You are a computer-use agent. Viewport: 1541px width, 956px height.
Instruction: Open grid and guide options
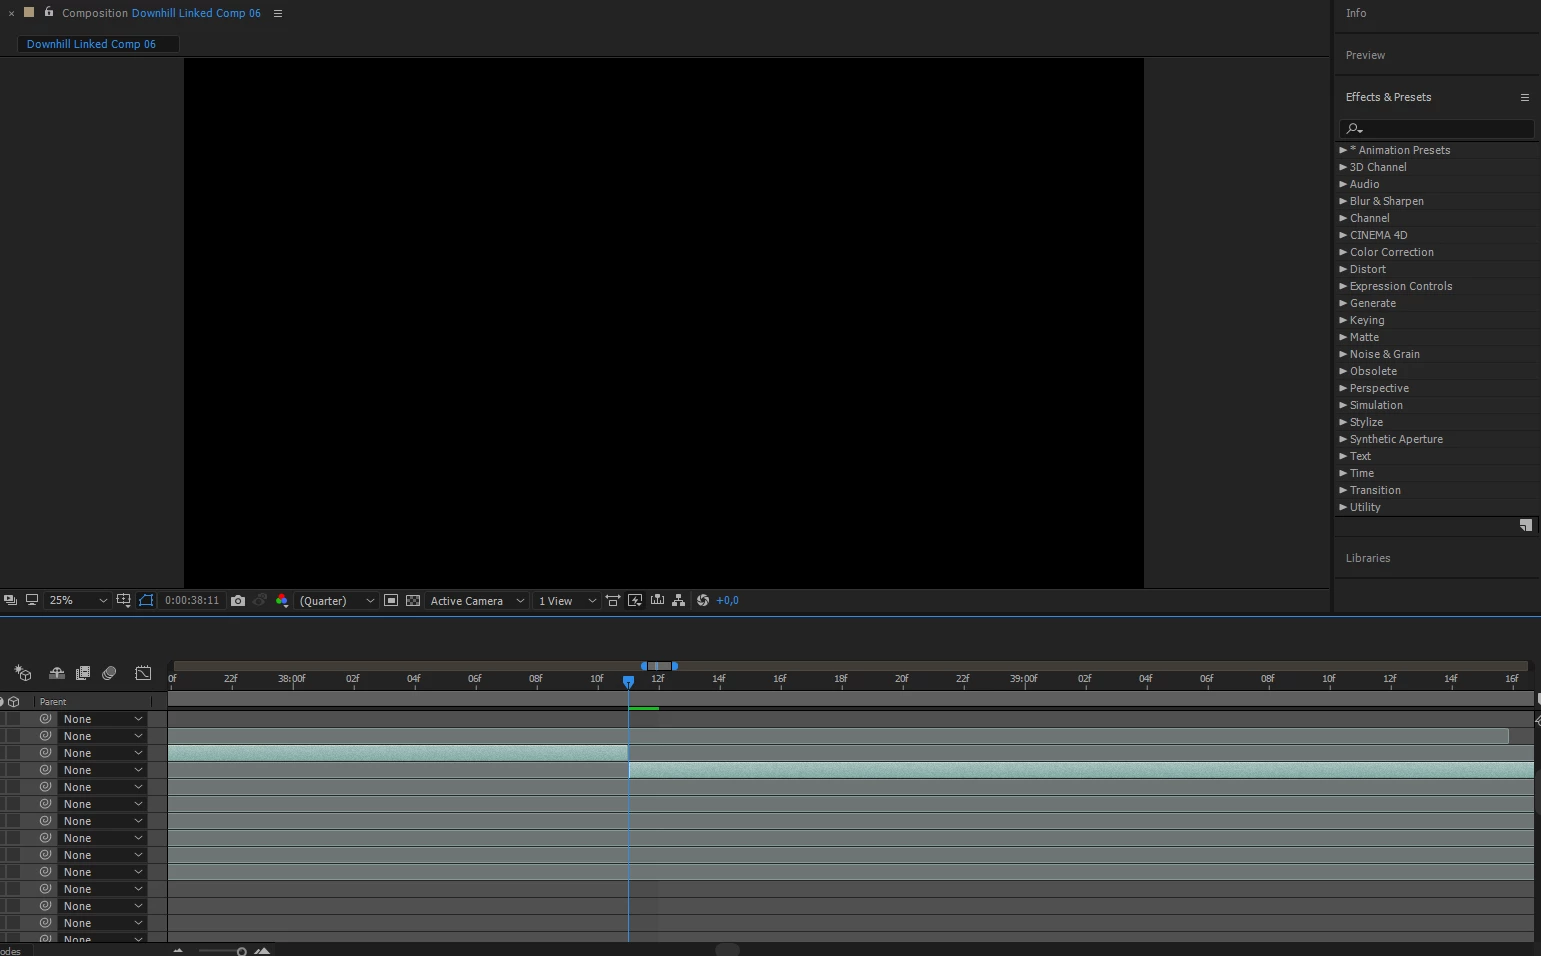(123, 600)
